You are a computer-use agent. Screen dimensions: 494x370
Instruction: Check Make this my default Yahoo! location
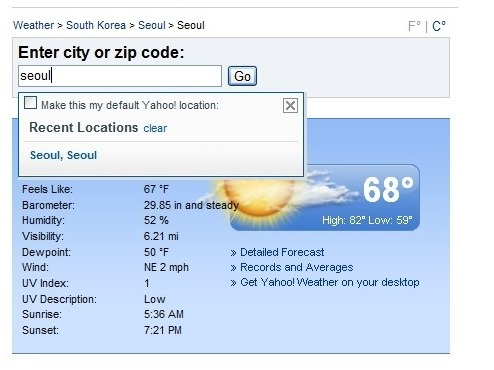(x=30, y=103)
